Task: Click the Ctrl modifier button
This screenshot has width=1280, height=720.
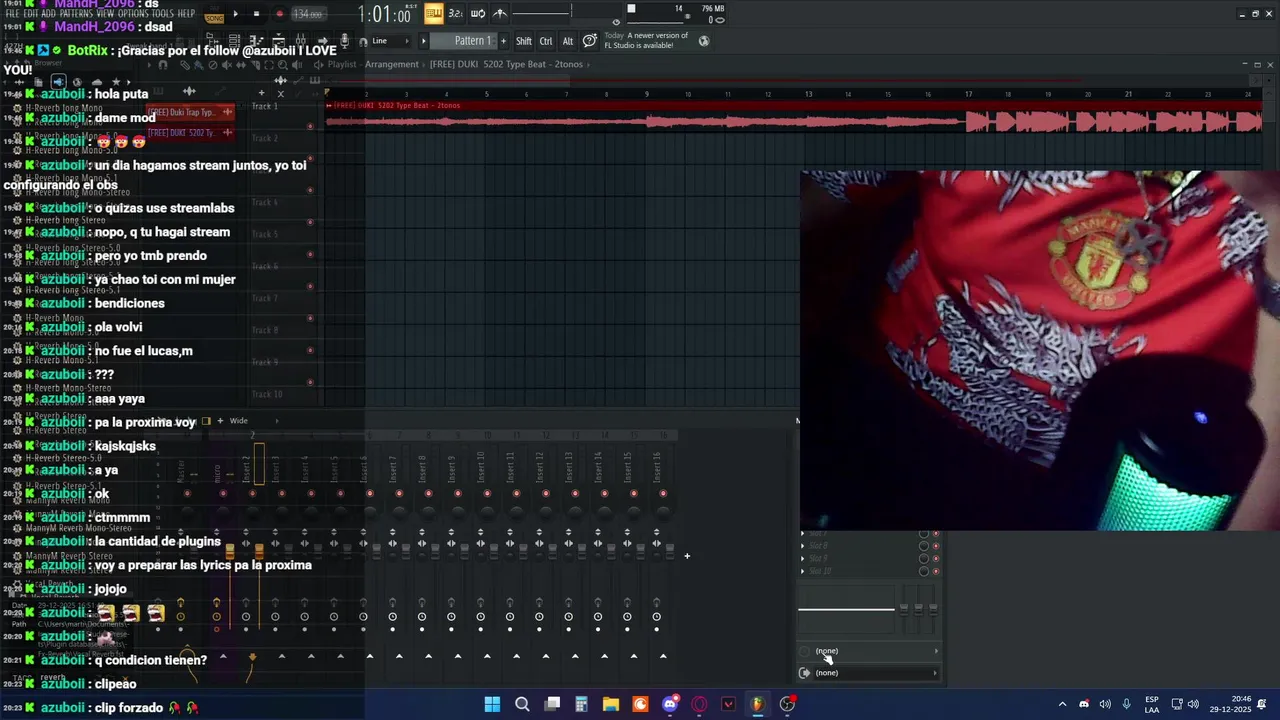Action: (546, 41)
